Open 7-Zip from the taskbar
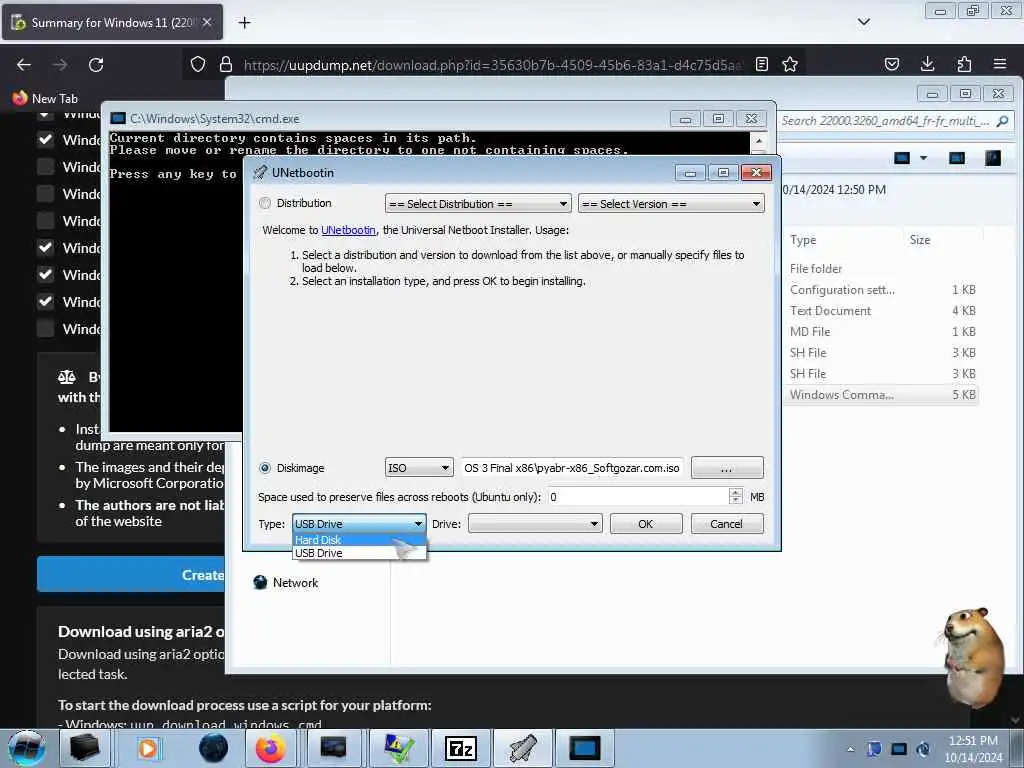 pyautogui.click(x=460, y=748)
